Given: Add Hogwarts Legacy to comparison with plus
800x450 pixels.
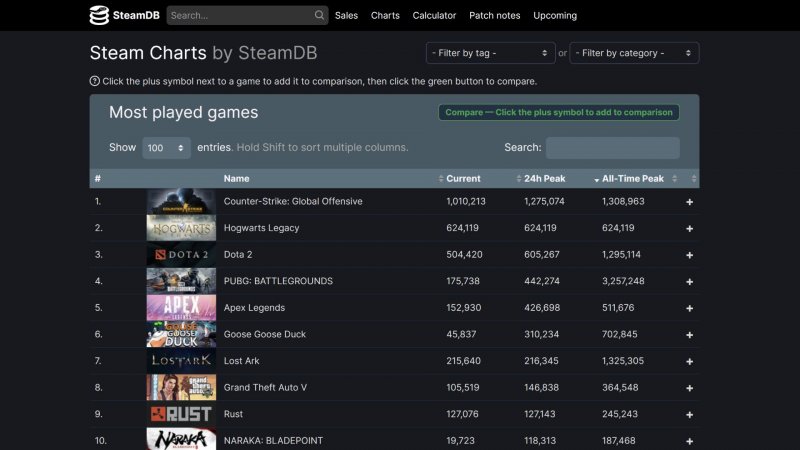Looking at the screenshot, I should coord(689,229).
